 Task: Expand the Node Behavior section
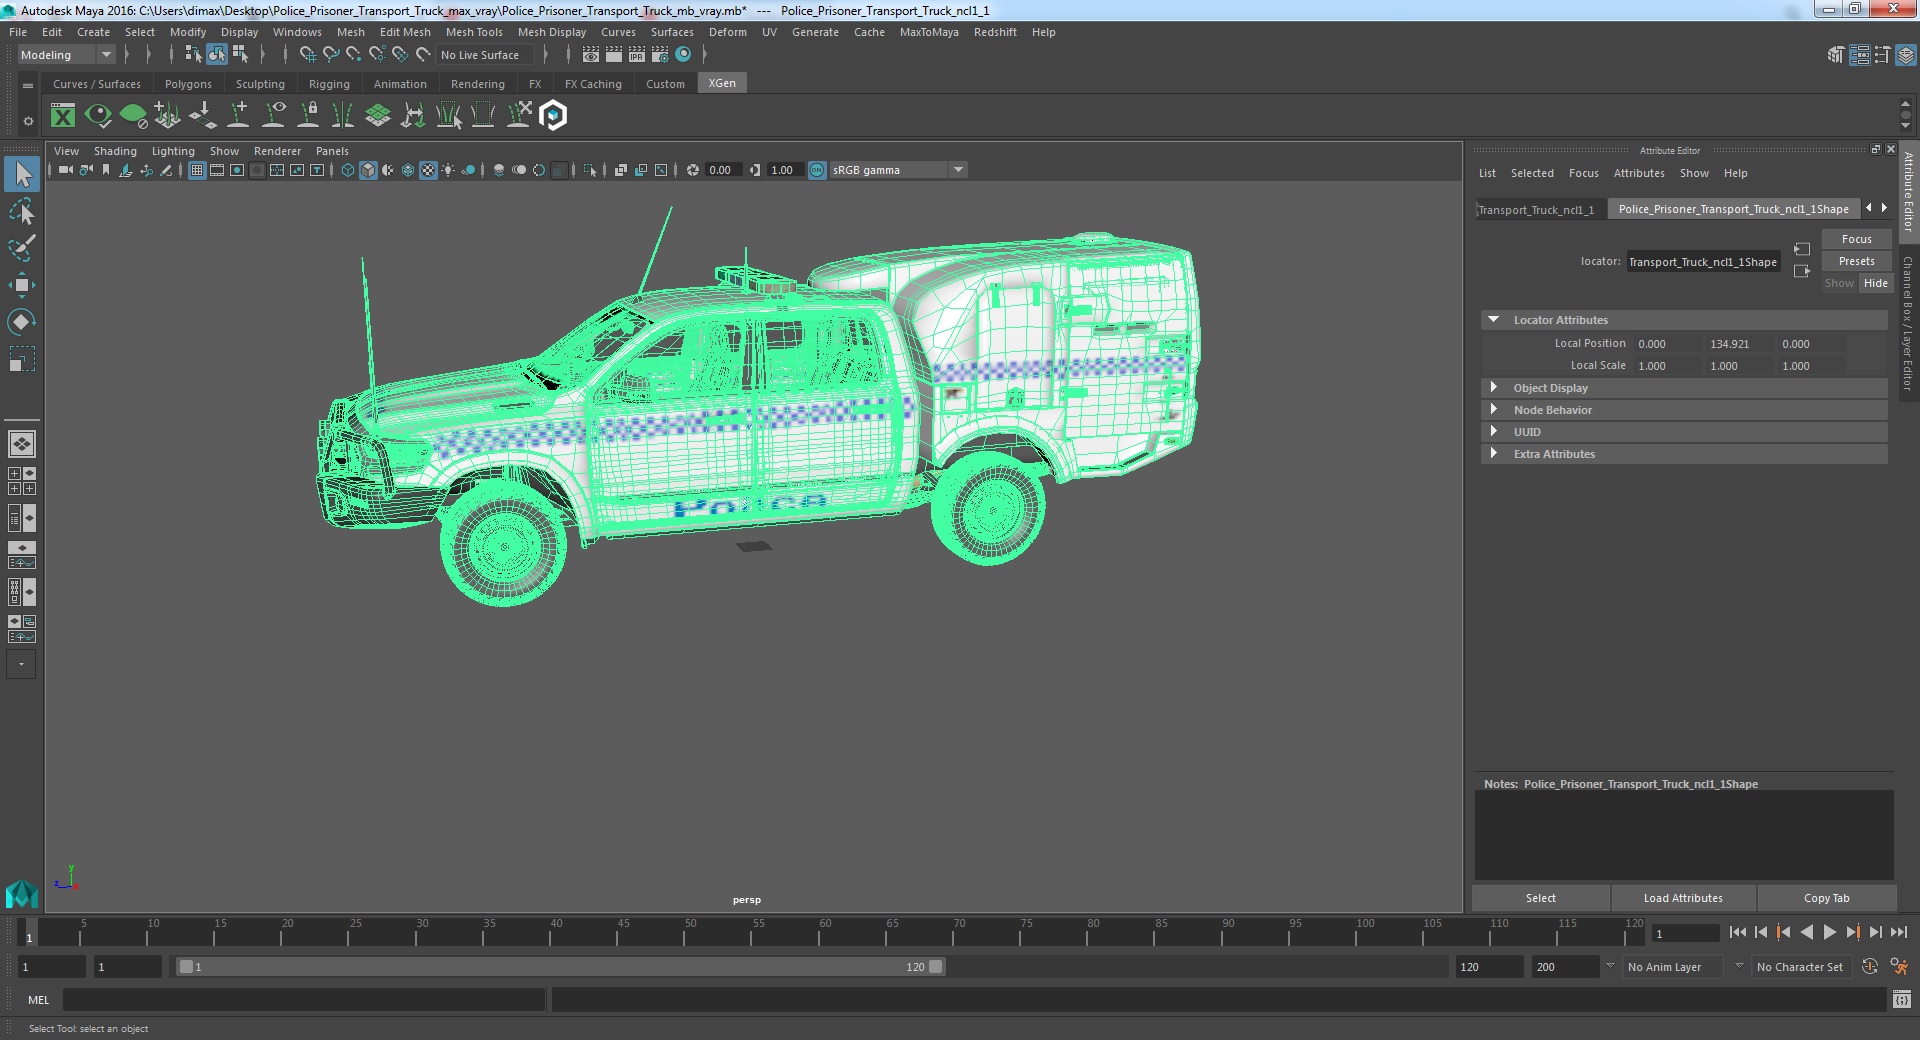(x=1494, y=410)
